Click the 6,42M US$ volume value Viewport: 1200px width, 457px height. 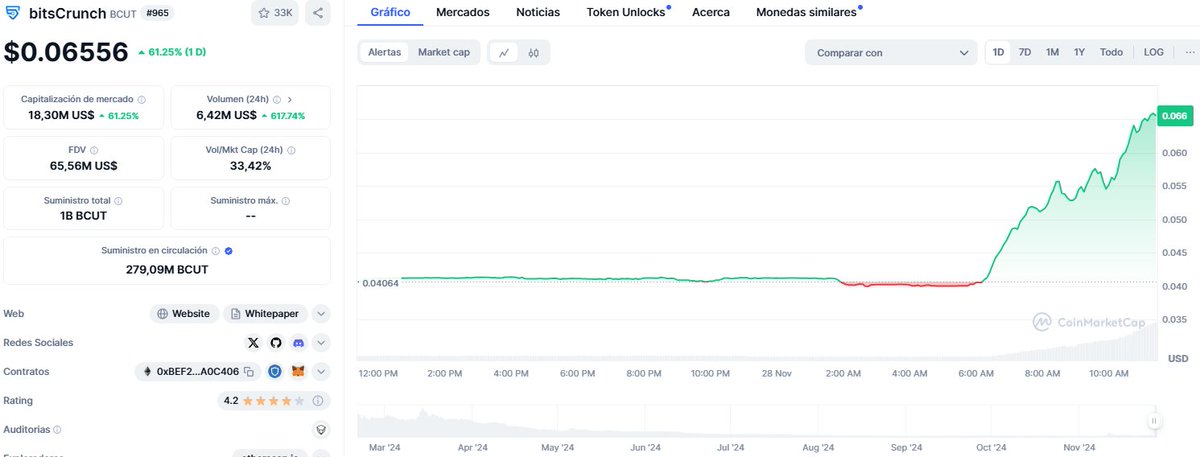coord(228,116)
